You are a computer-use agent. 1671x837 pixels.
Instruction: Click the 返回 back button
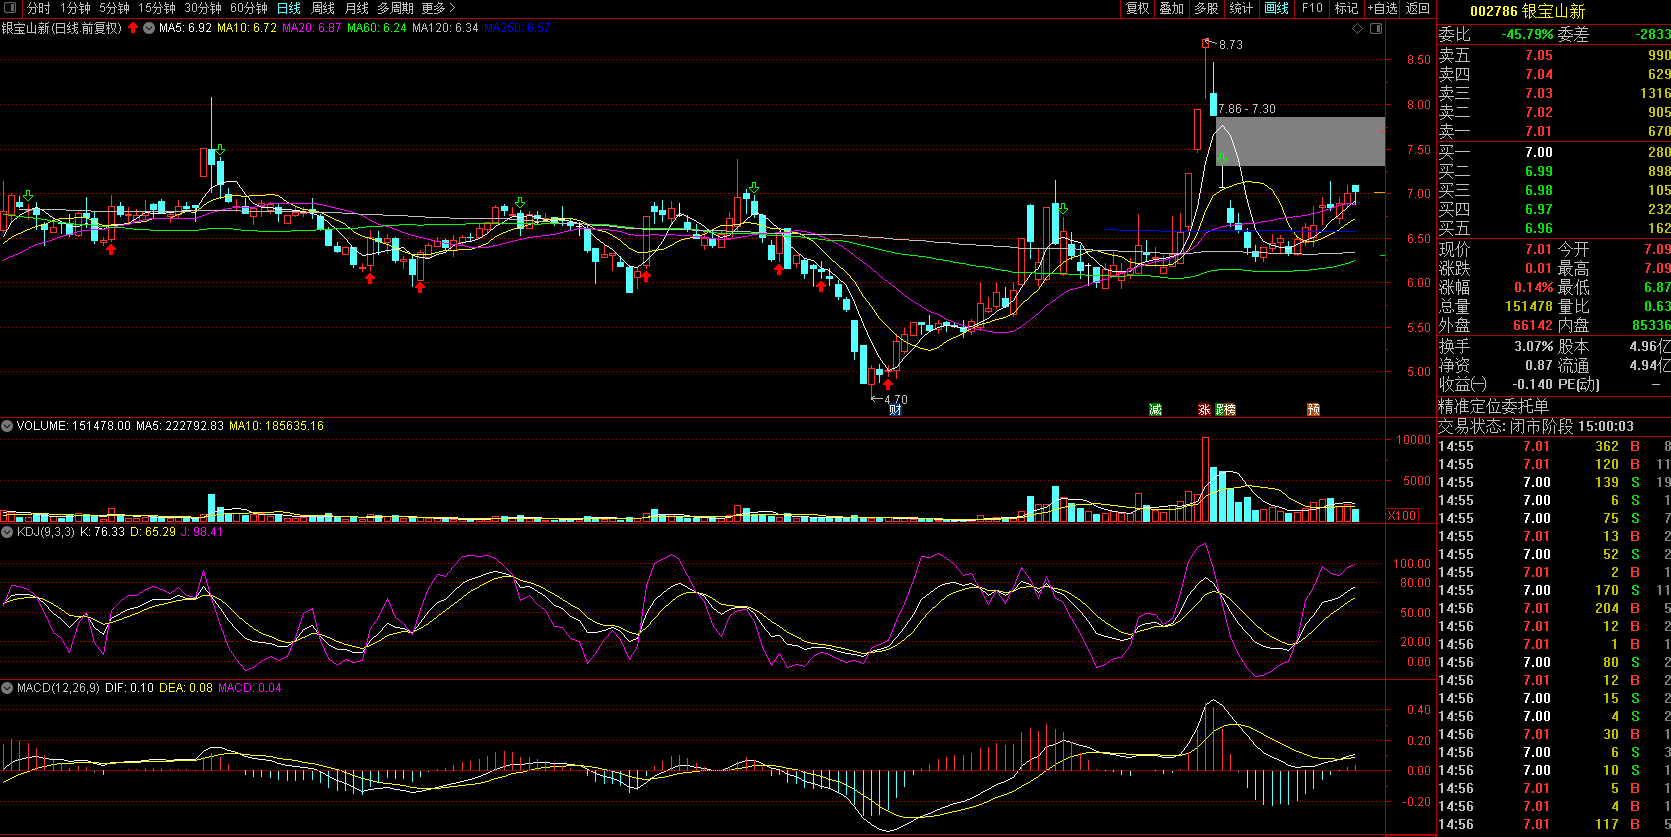[x=1418, y=8]
